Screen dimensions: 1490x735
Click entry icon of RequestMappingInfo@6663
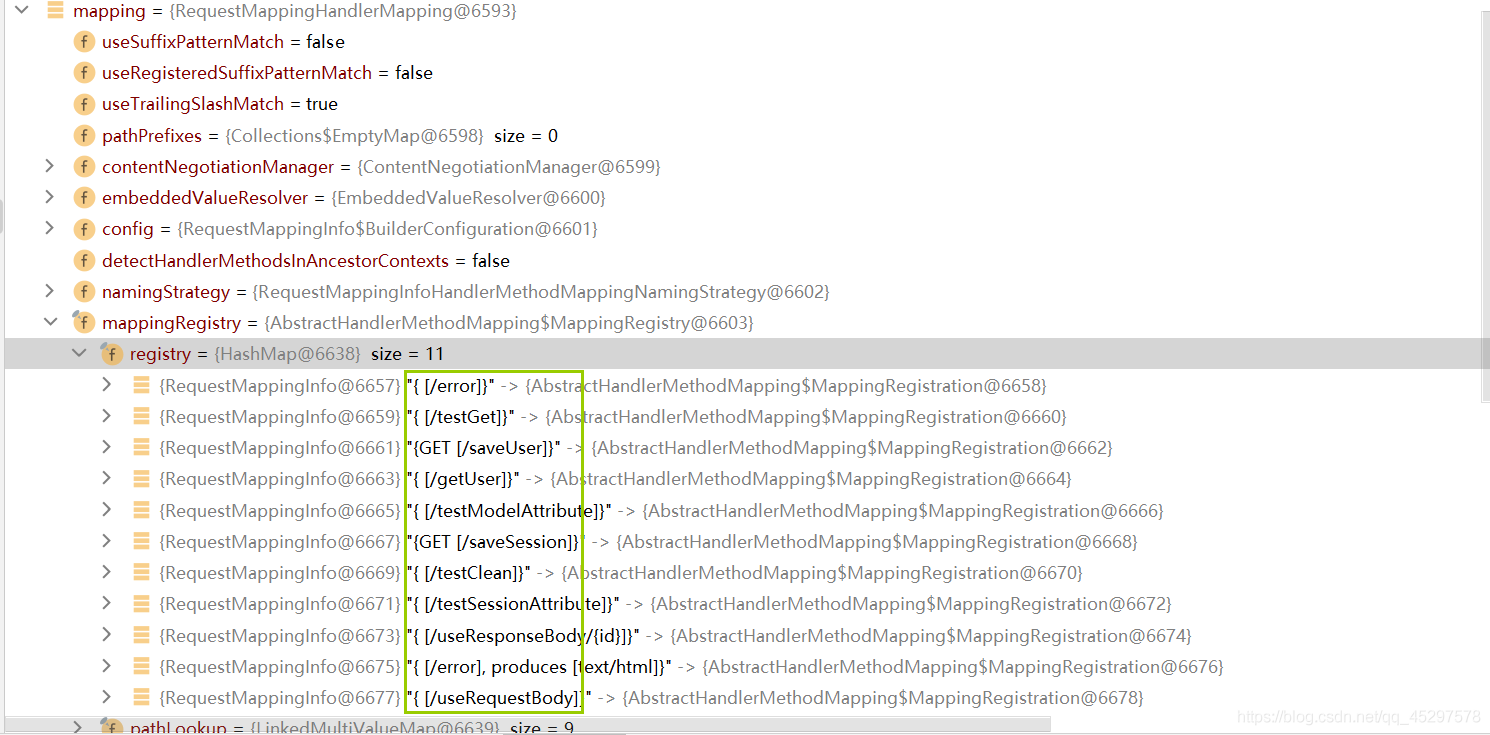141,478
